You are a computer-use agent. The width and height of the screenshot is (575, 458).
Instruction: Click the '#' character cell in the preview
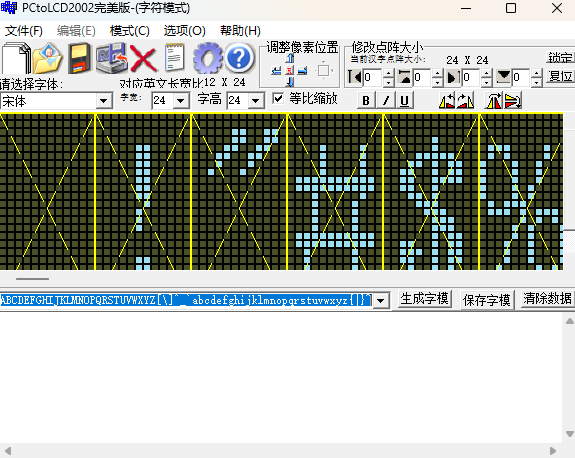335,191
